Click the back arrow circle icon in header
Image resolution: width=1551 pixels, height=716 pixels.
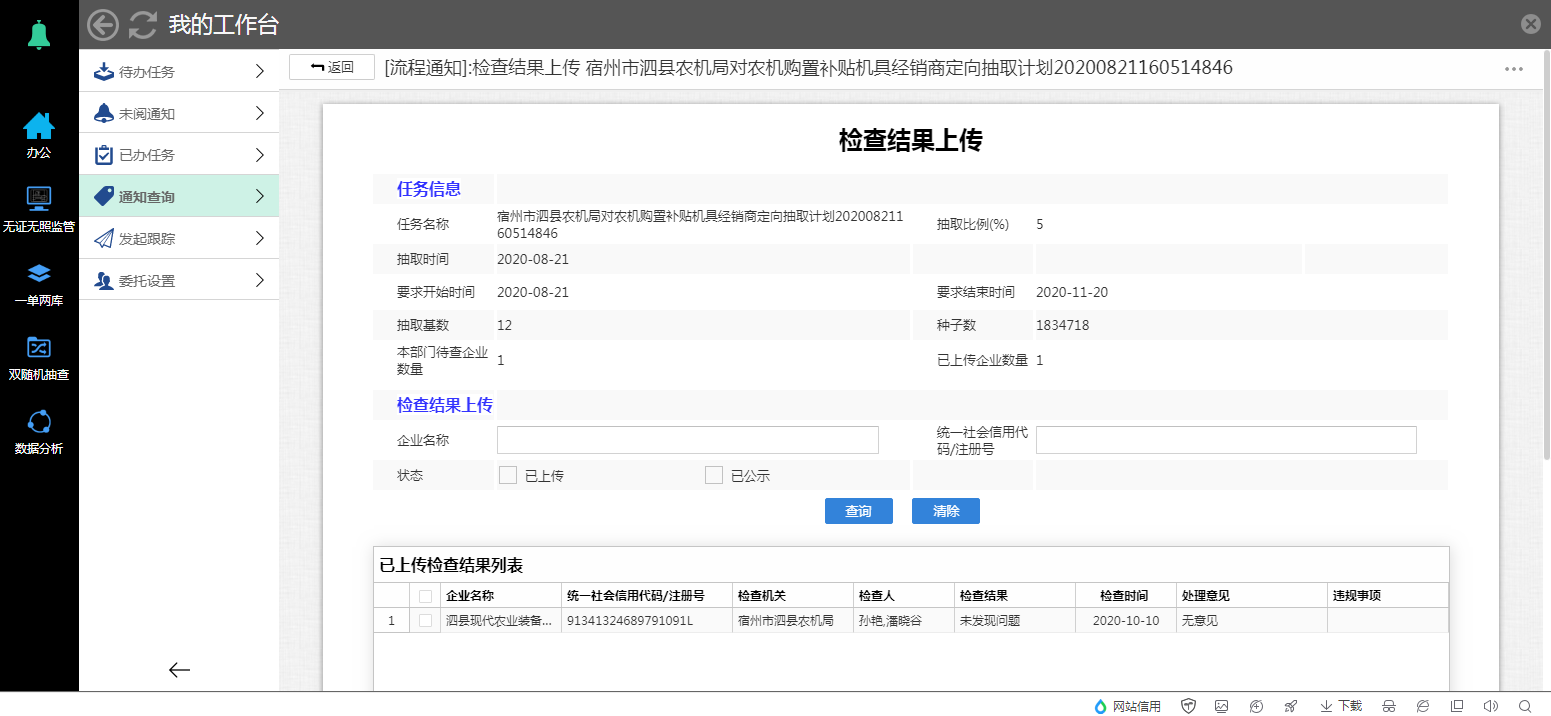pos(103,25)
